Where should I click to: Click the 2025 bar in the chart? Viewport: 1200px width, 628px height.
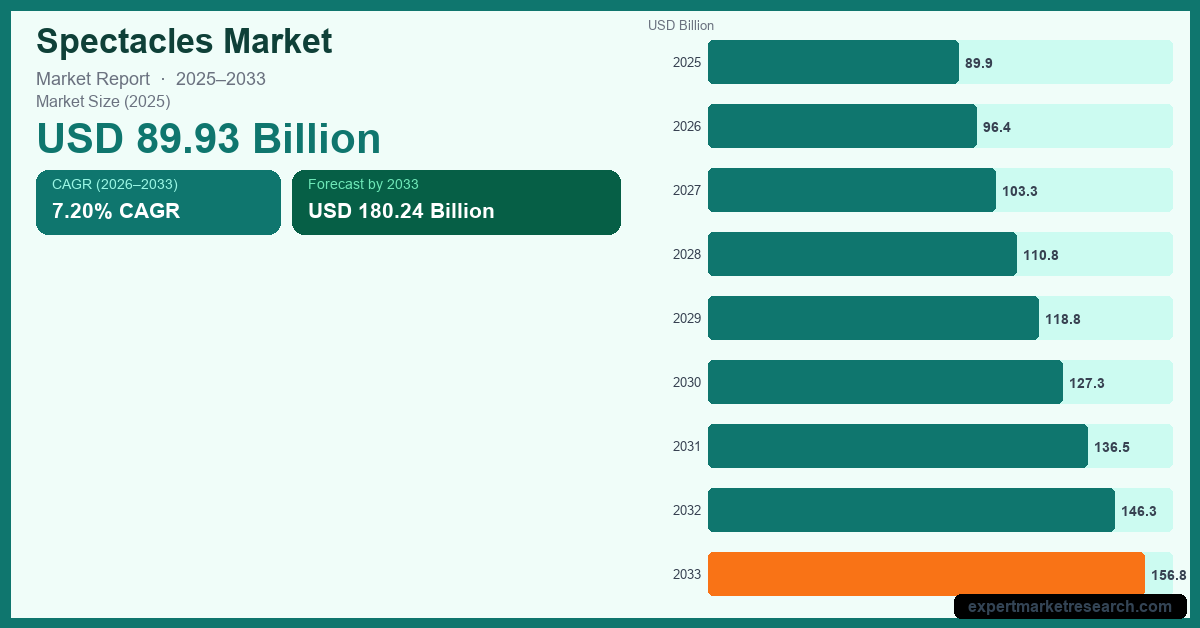pyautogui.click(x=833, y=62)
